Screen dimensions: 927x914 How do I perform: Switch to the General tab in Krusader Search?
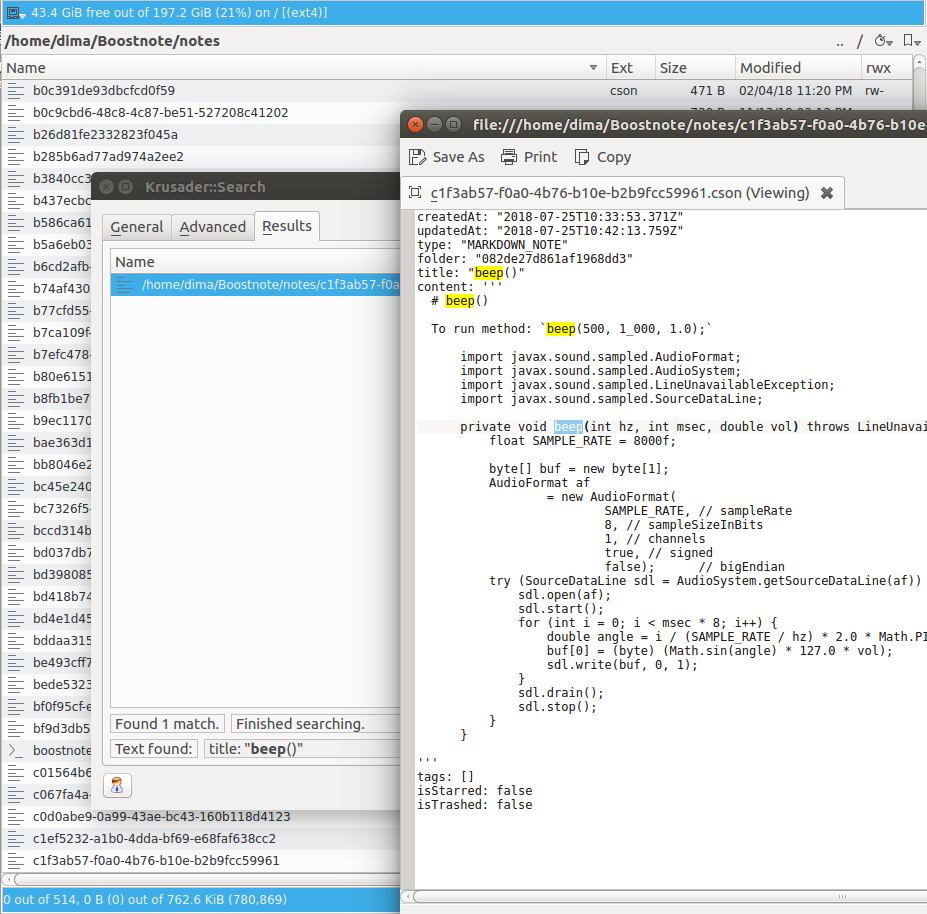point(137,227)
